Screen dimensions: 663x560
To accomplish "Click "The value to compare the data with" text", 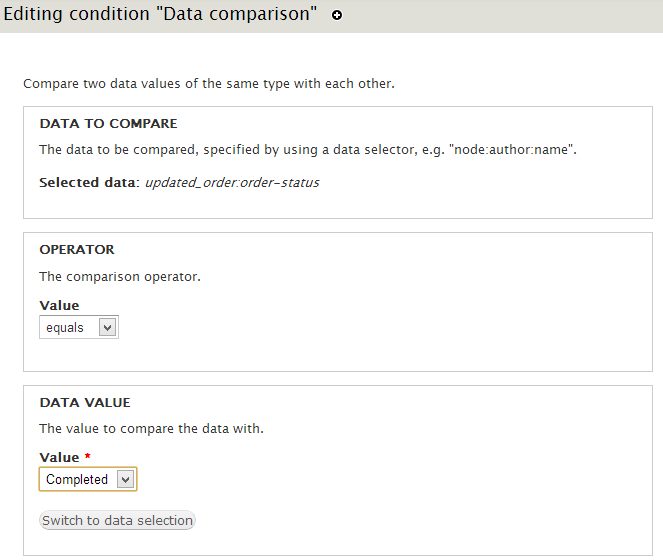I will click(151, 428).
